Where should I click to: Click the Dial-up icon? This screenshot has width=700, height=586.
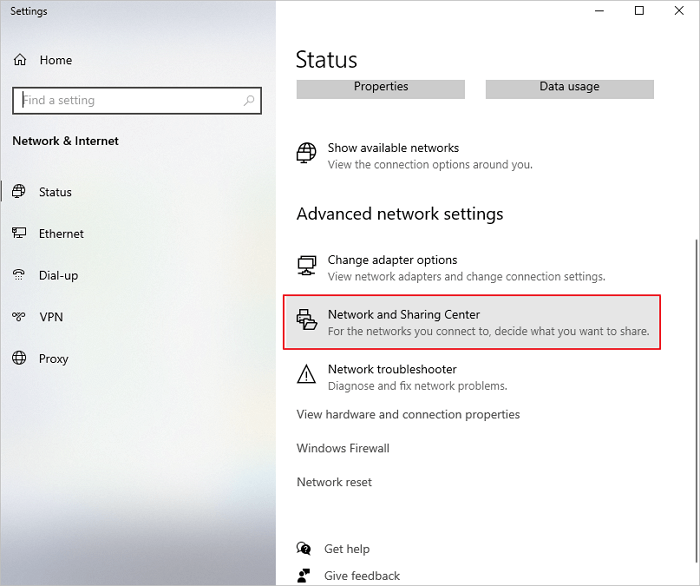pyautogui.click(x=19, y=275)
